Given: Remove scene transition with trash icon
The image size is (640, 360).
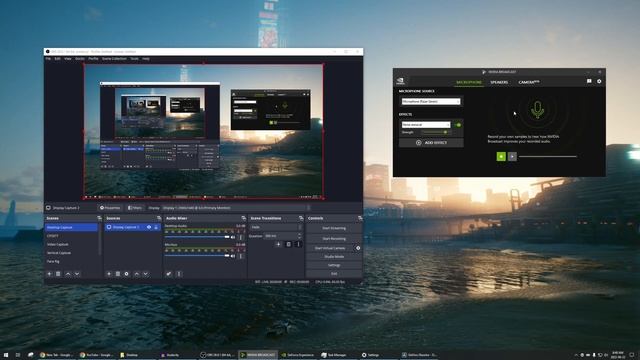Looking at the screenshot, I should point(289,244).
